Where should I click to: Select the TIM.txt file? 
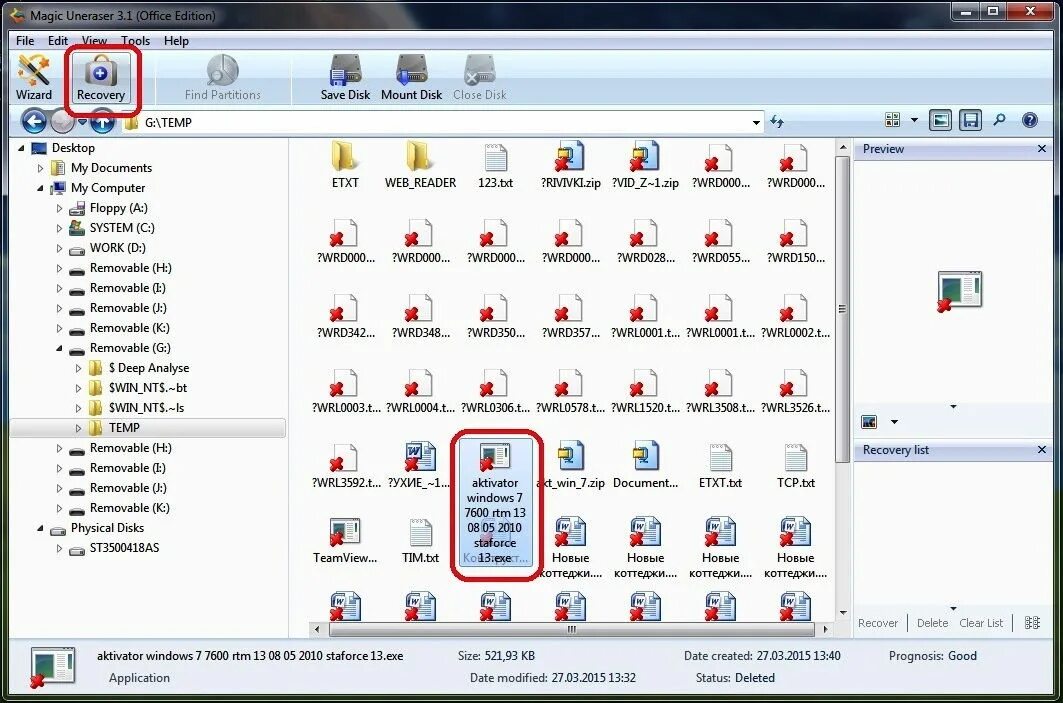[x=420, y=541]
